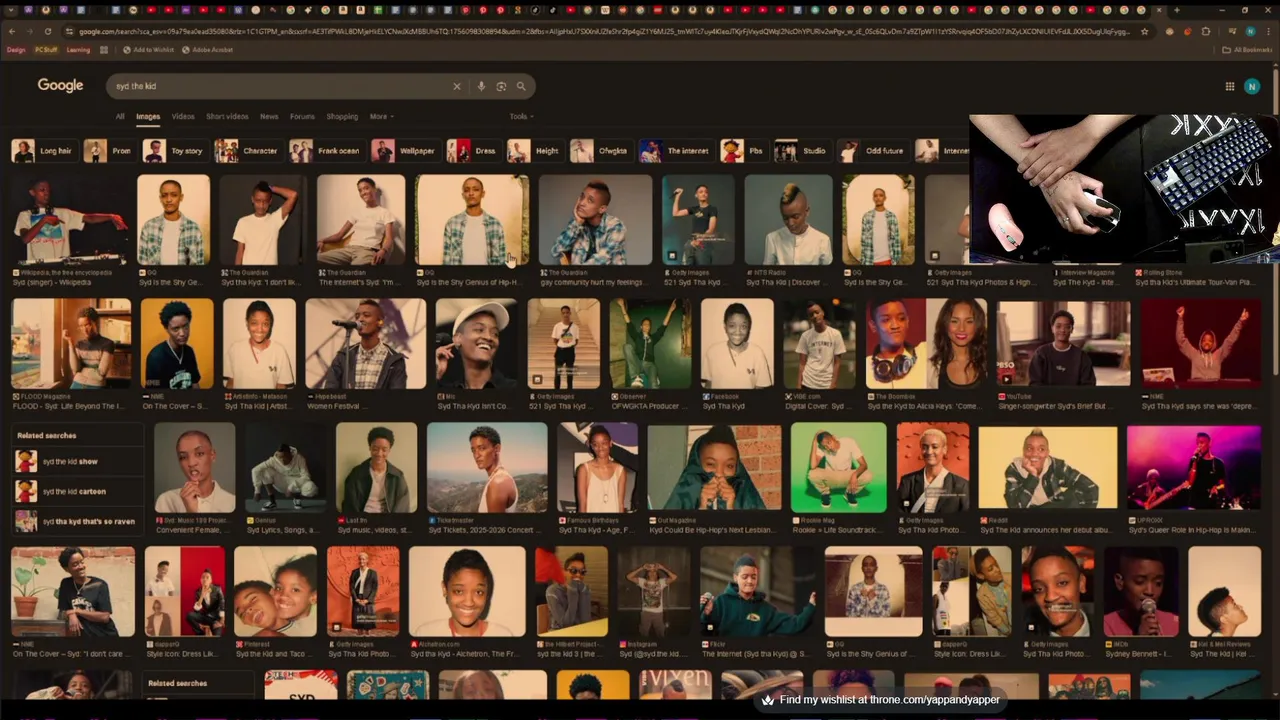The height and width of the screenshot is (720, 1280).
Task: Switch to the Shopping tab
Action: [342, 116]
